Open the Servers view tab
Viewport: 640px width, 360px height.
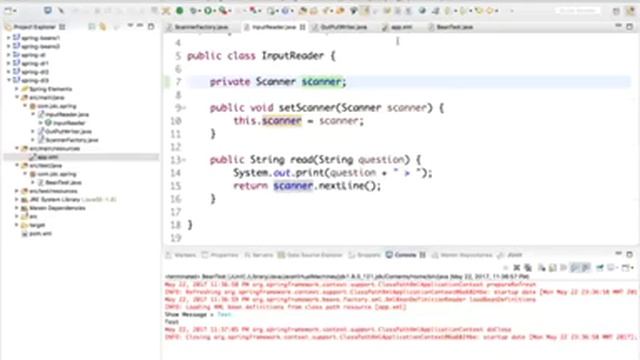pyautogui.click(x=259, y=255)
